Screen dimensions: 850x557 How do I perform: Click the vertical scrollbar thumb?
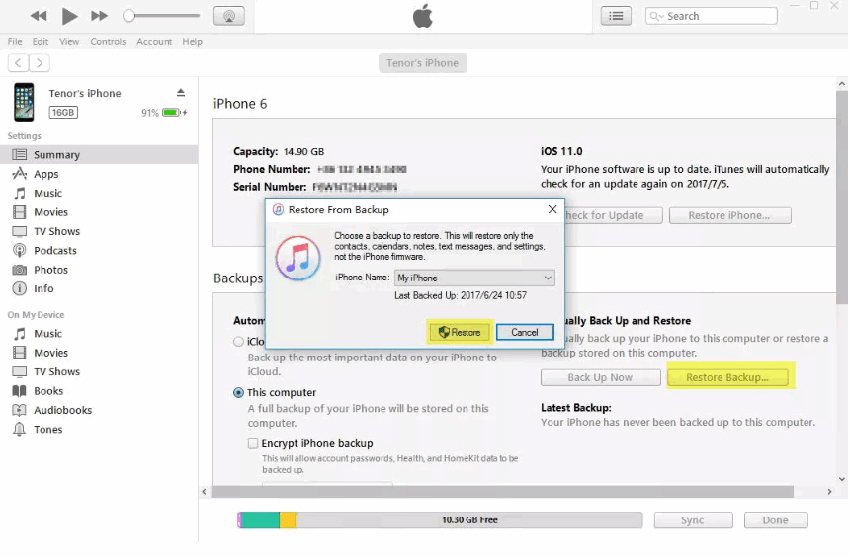[x=841, y=198]
